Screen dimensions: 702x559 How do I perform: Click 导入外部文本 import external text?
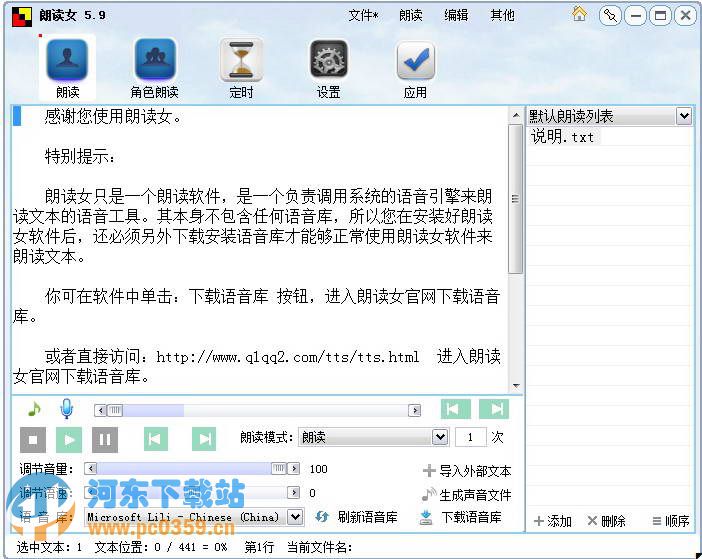coord(467,471)
